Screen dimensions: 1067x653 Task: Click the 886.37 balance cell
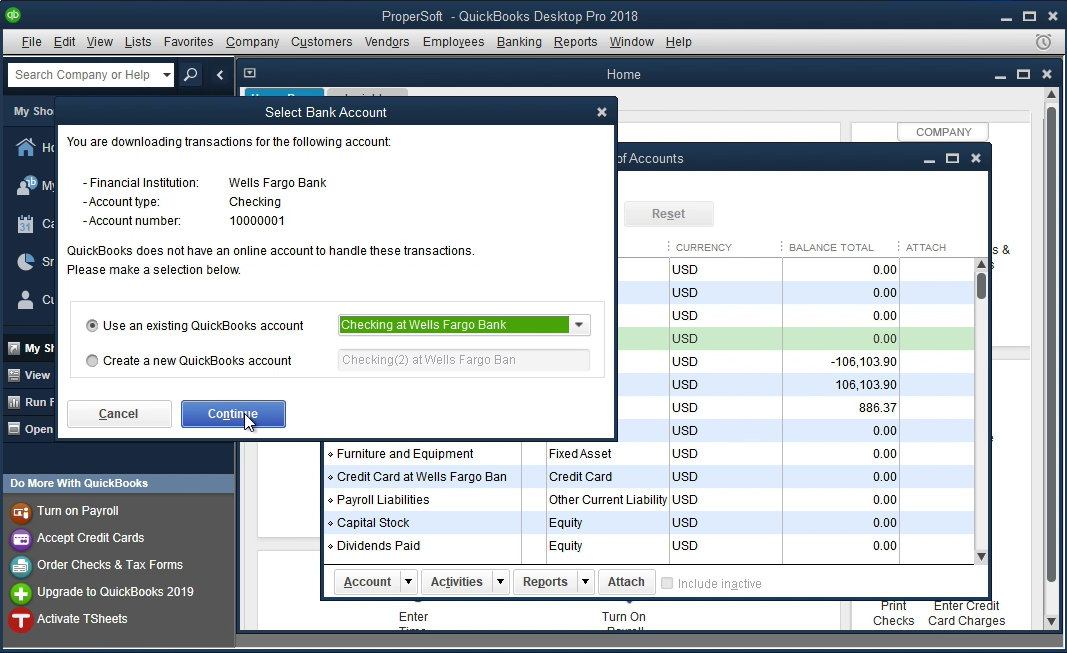click(841, 408)
